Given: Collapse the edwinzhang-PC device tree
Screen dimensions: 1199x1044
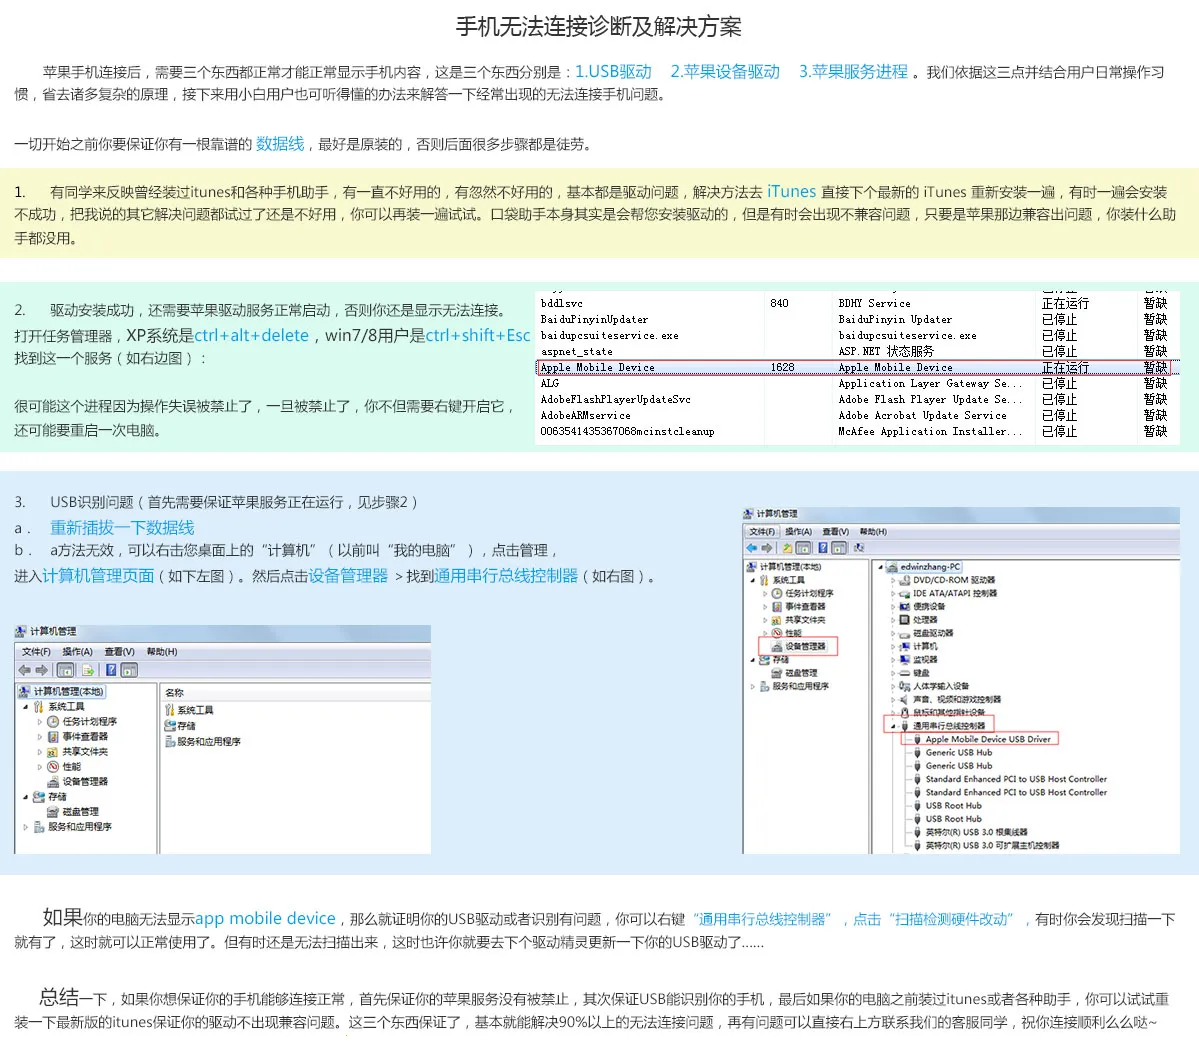Looking at the screenshot, I should (x=882, y=567).
